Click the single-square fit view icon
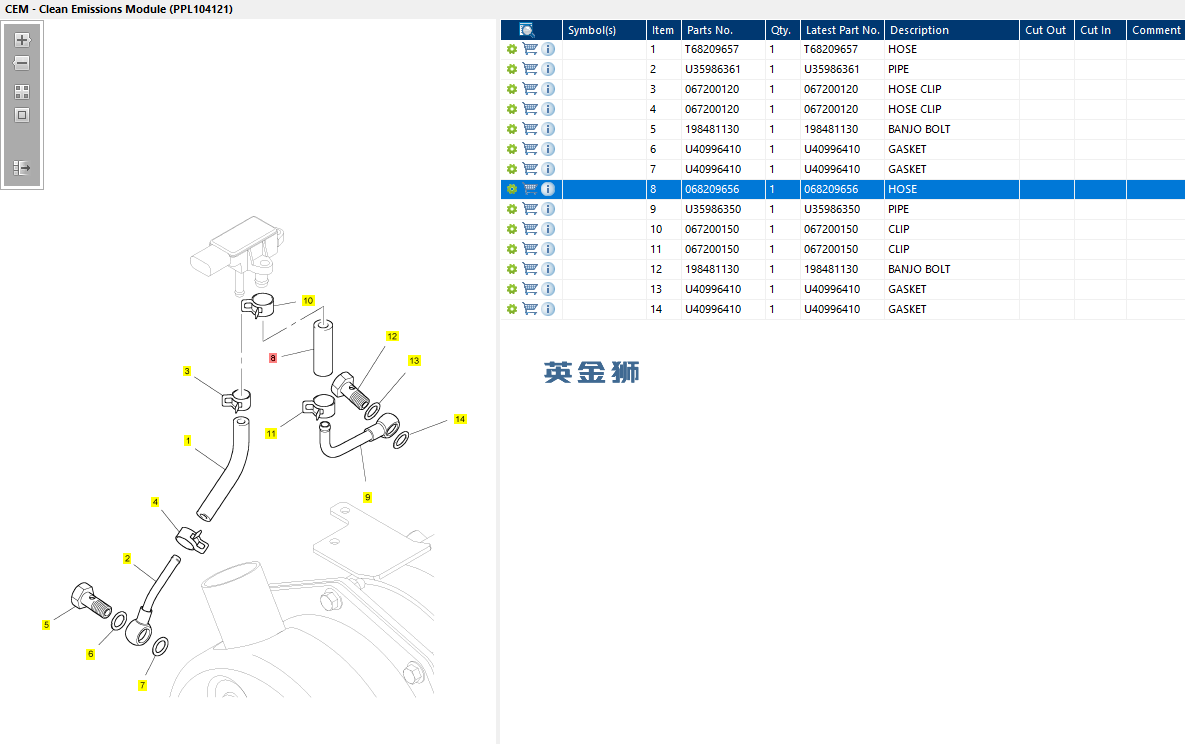 click(x=22, y=115)
